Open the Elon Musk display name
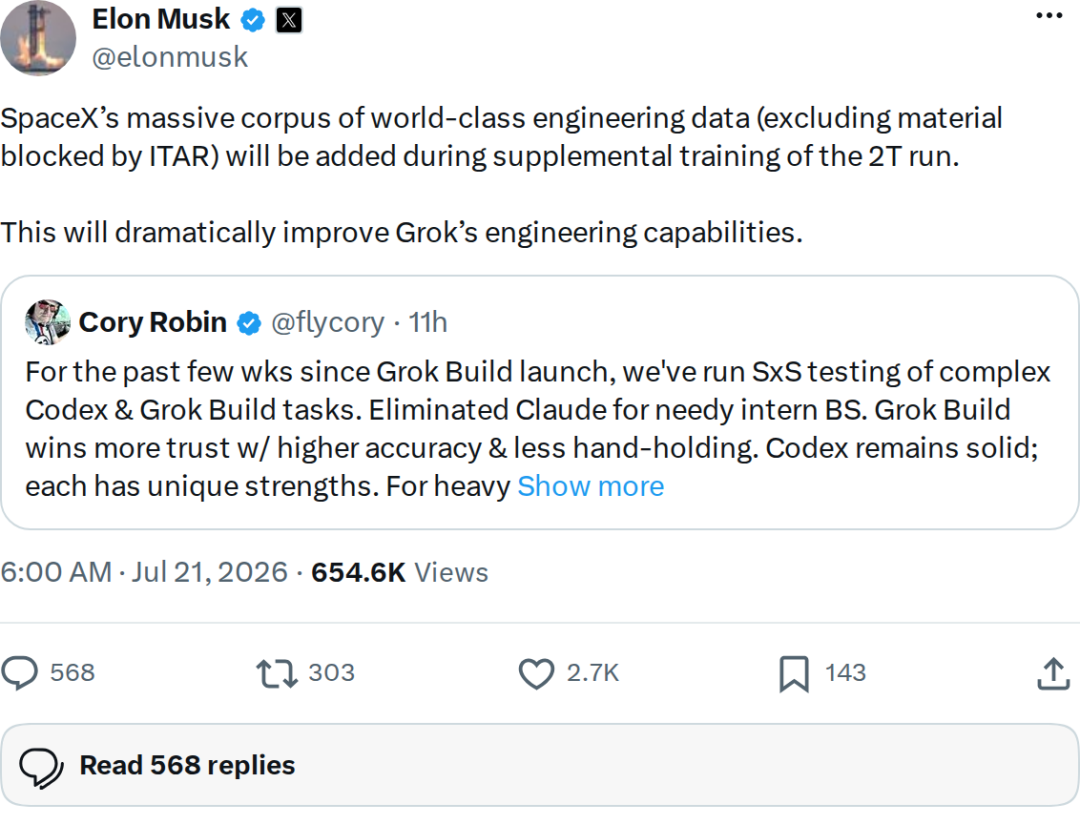Screen dimensions: 1080x824 click(x=160, y=19)
